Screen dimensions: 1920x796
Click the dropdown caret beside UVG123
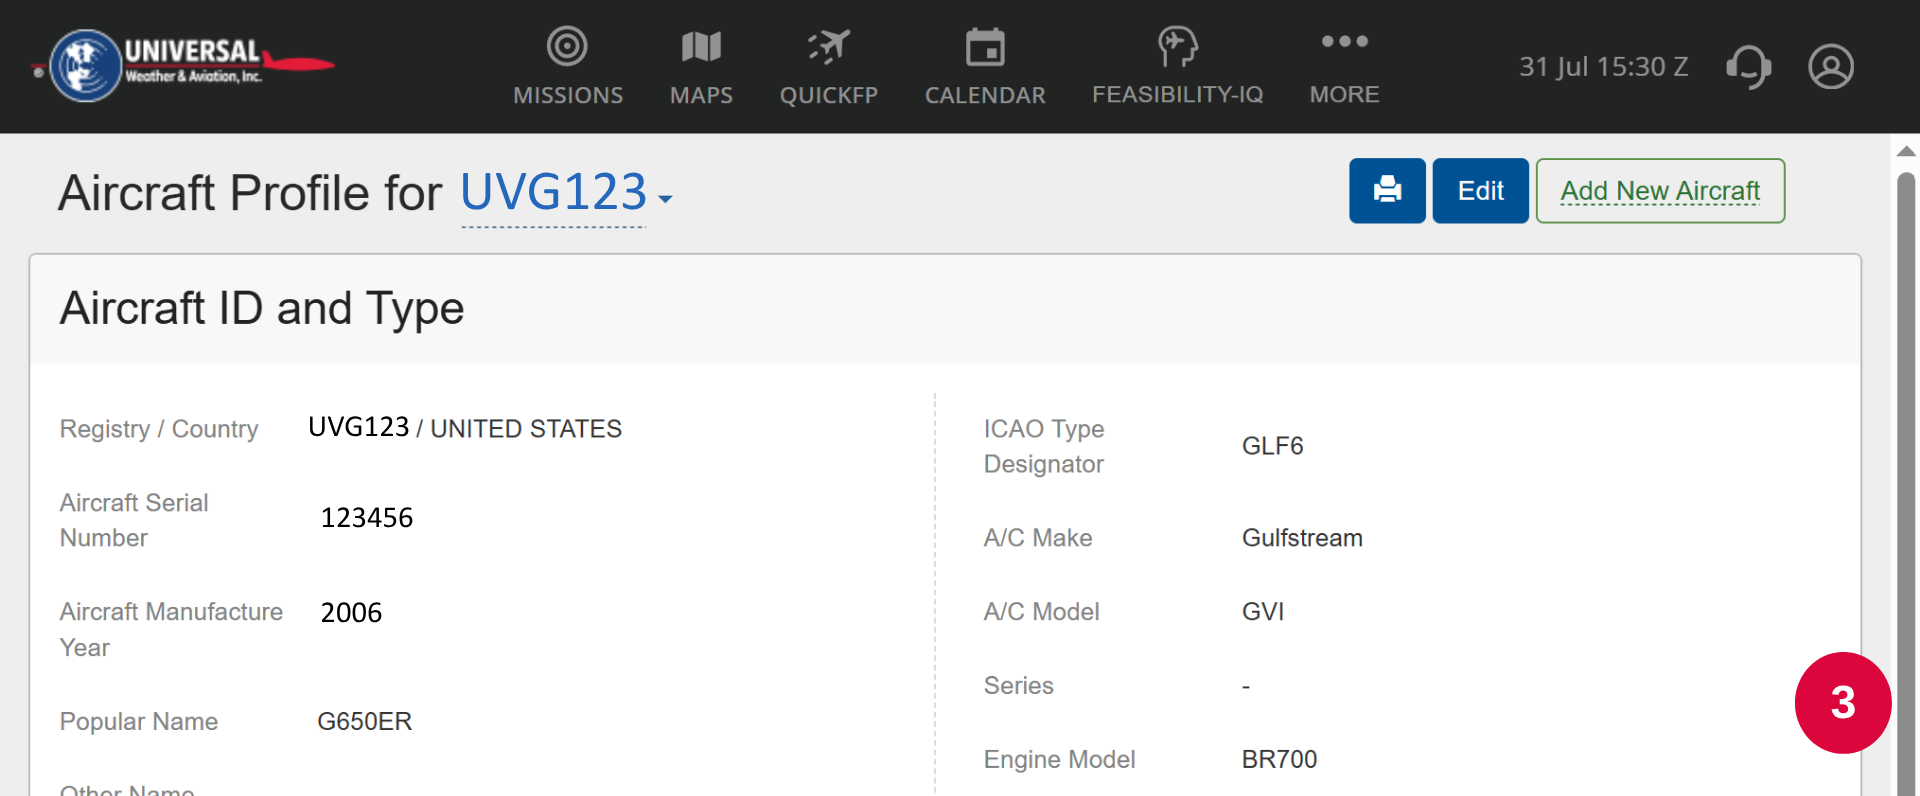665,199
